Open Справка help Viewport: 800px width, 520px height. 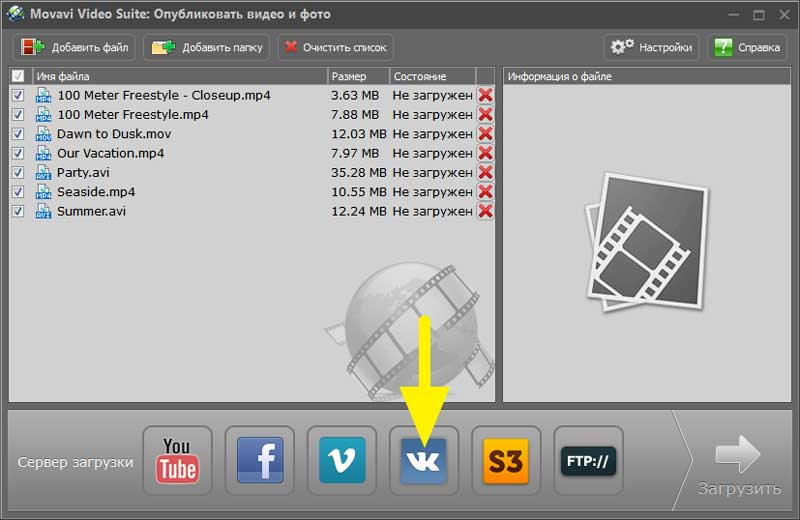(x=747, y=47)
